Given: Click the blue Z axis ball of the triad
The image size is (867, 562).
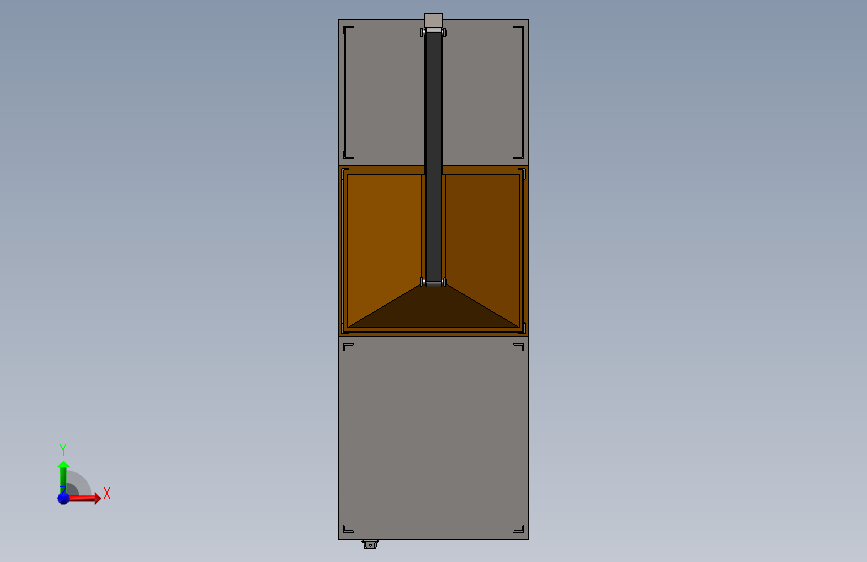Looking at the screenshot, I should (63, 498).
